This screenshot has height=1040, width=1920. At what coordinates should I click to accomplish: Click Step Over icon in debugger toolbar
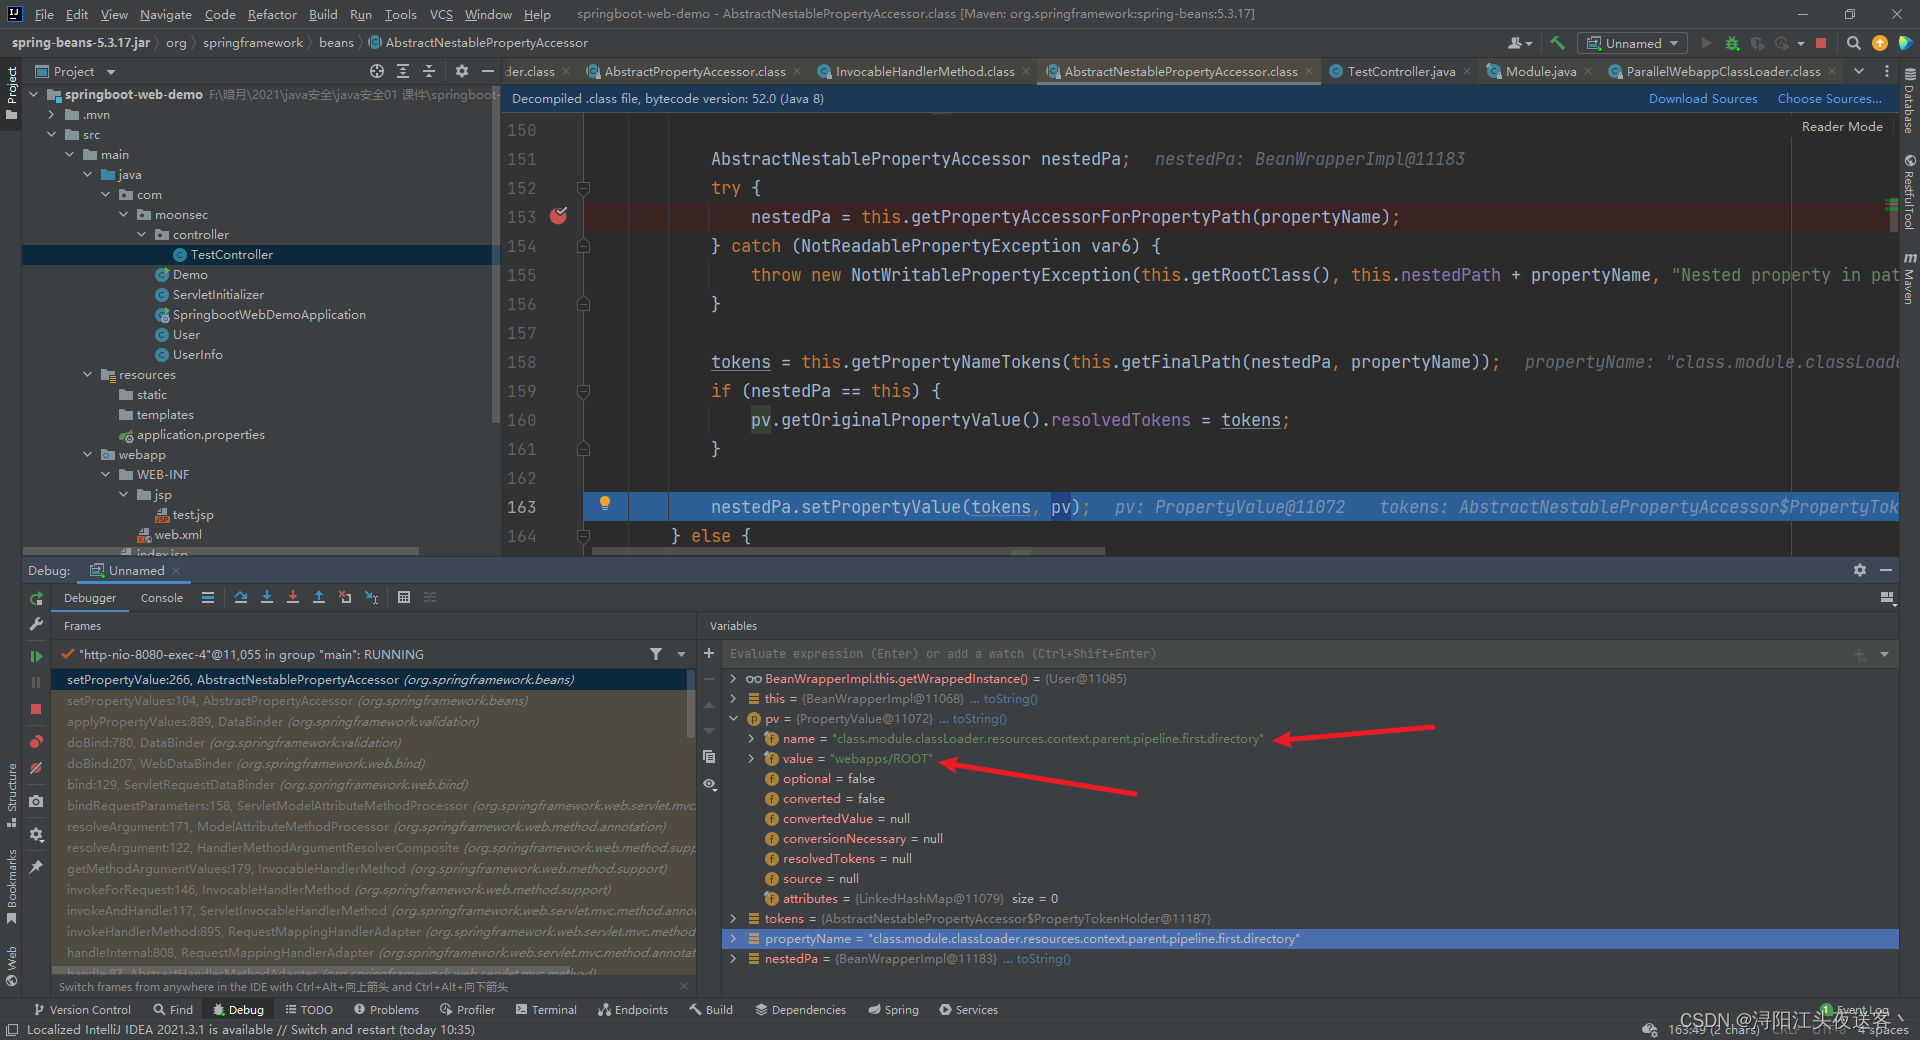[241, 597]
